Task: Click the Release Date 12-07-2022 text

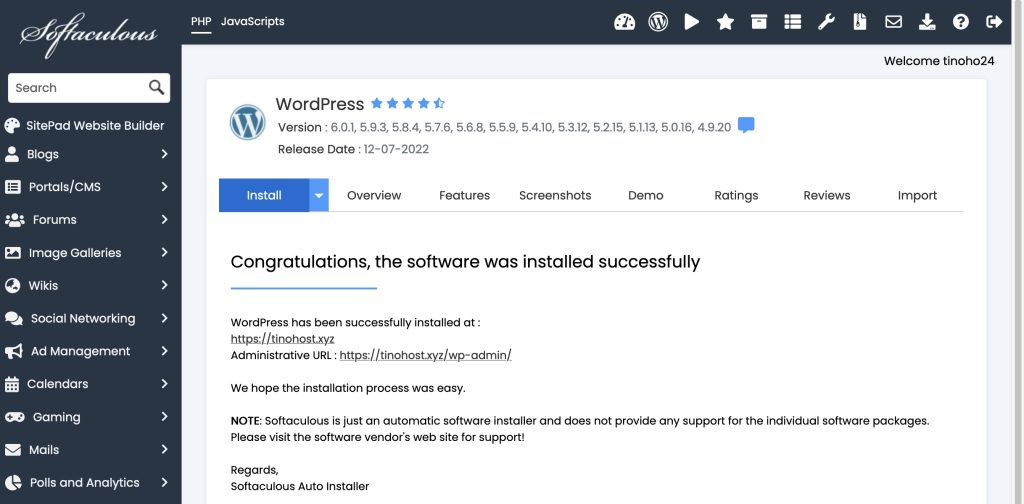Action: click(353, 149)
